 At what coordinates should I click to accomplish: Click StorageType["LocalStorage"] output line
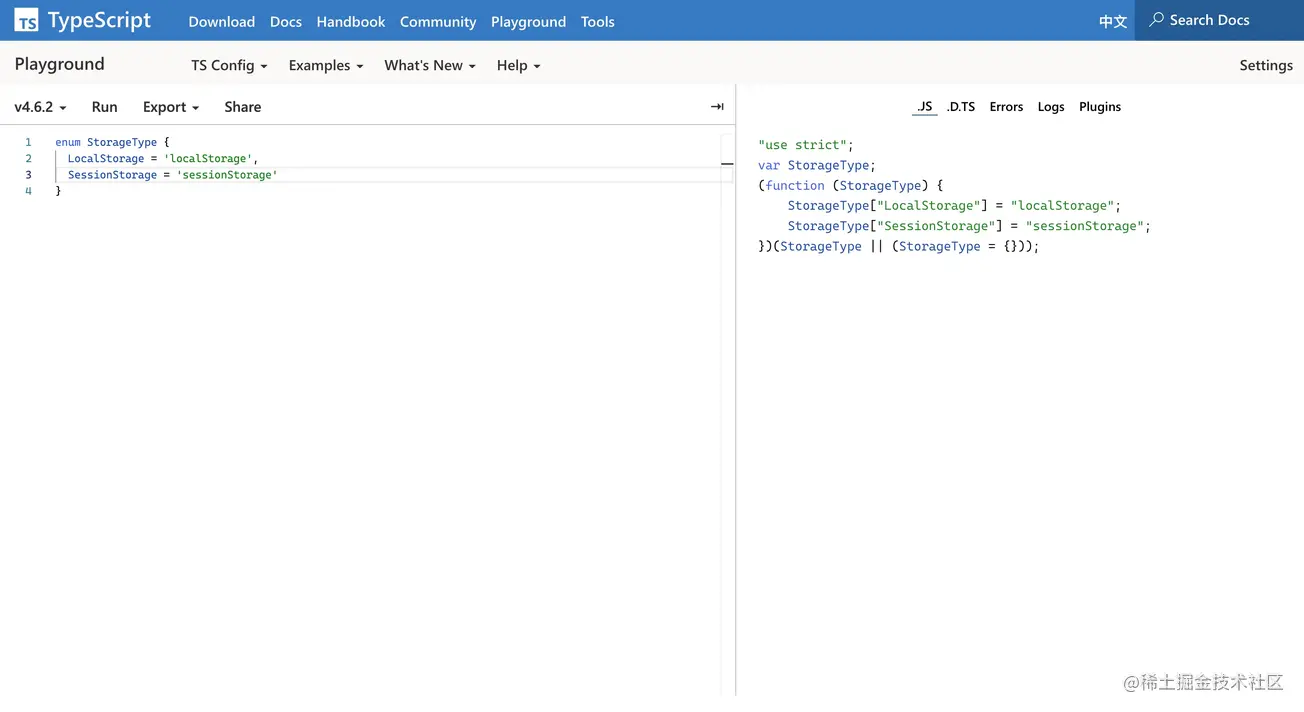(954, 205)
